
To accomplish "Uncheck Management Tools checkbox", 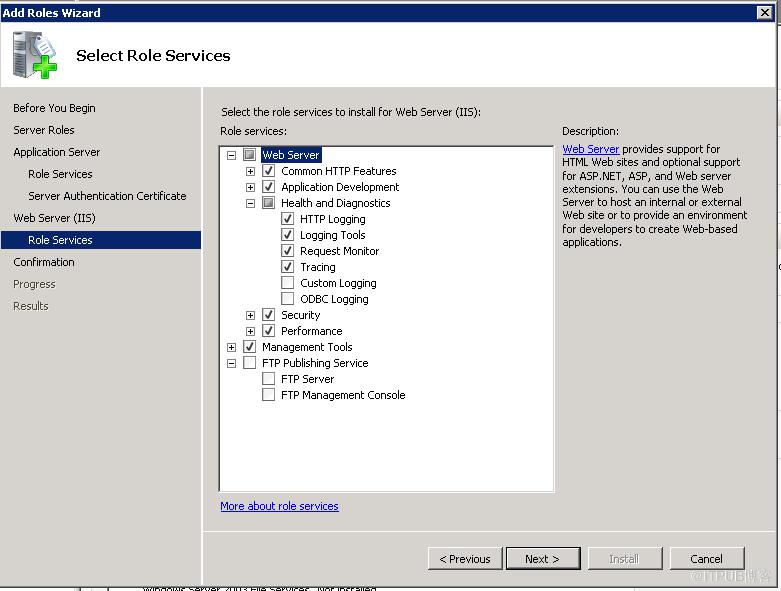I will click(x=250, y=347).
